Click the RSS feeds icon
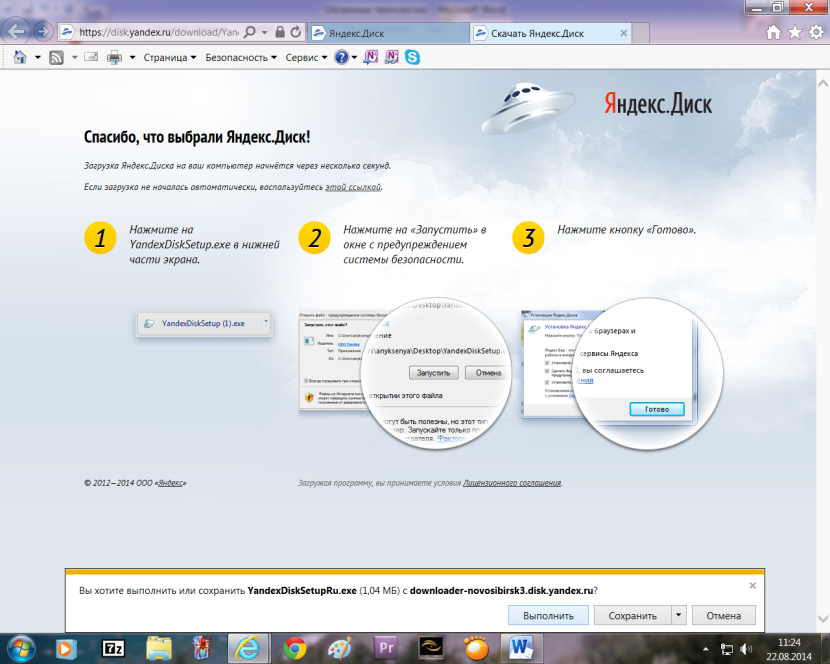This screenshot has height=664, width=830. coord(57,57)
